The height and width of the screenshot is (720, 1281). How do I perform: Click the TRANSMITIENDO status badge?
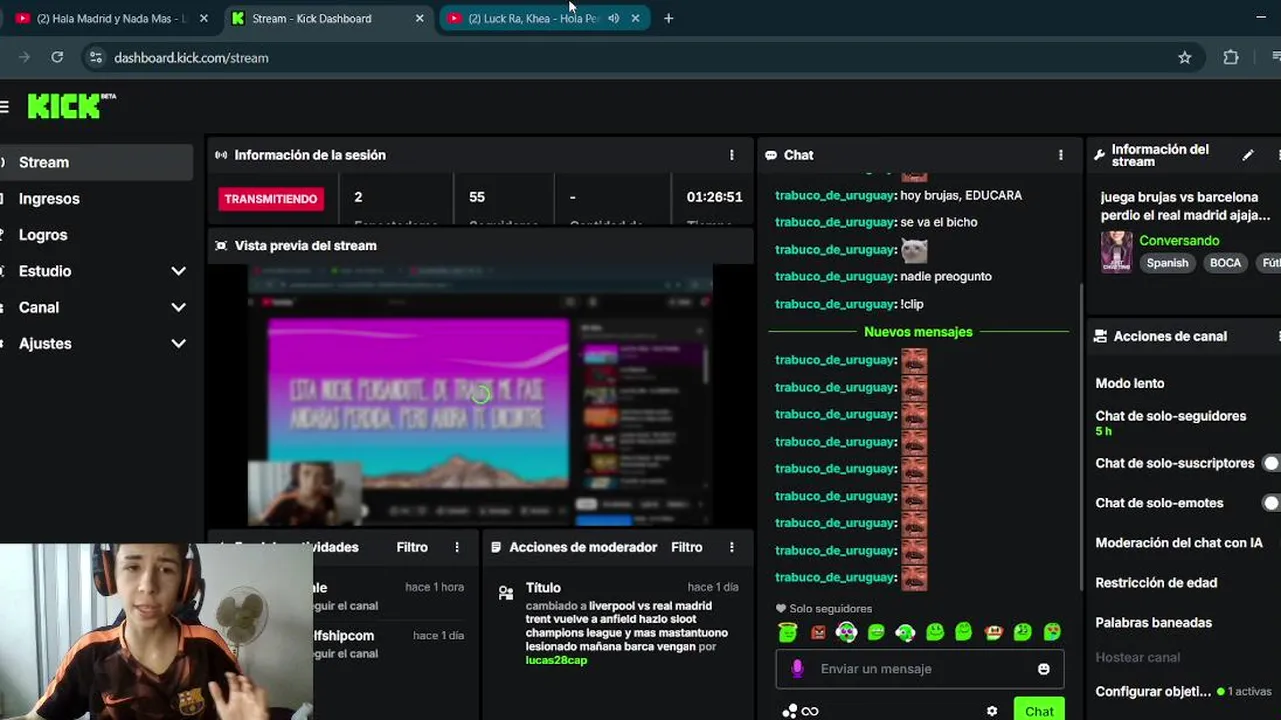click(270, 199)
